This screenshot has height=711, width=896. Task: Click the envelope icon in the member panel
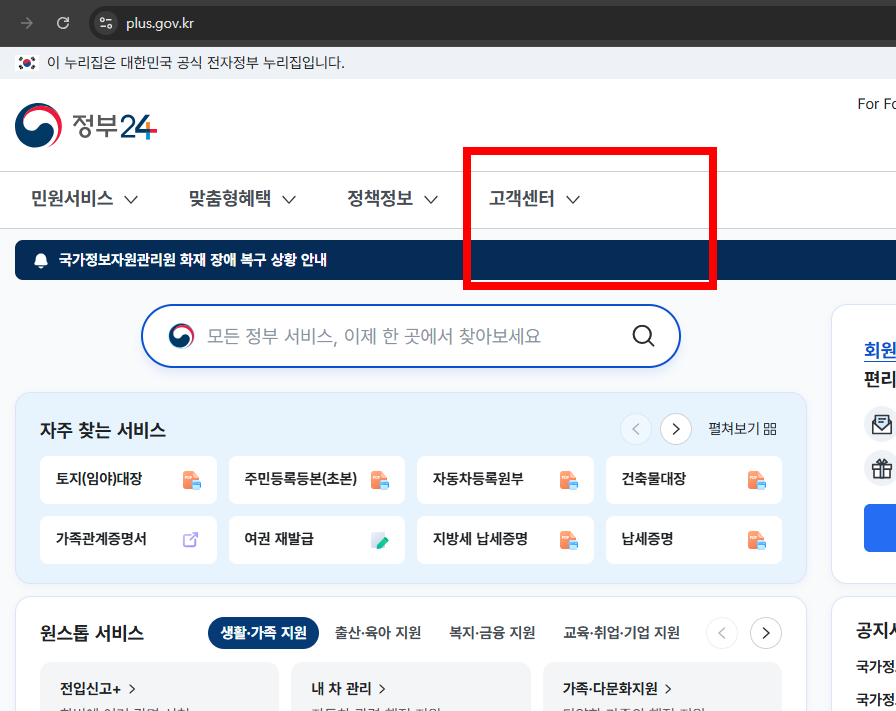coord(882,424)
